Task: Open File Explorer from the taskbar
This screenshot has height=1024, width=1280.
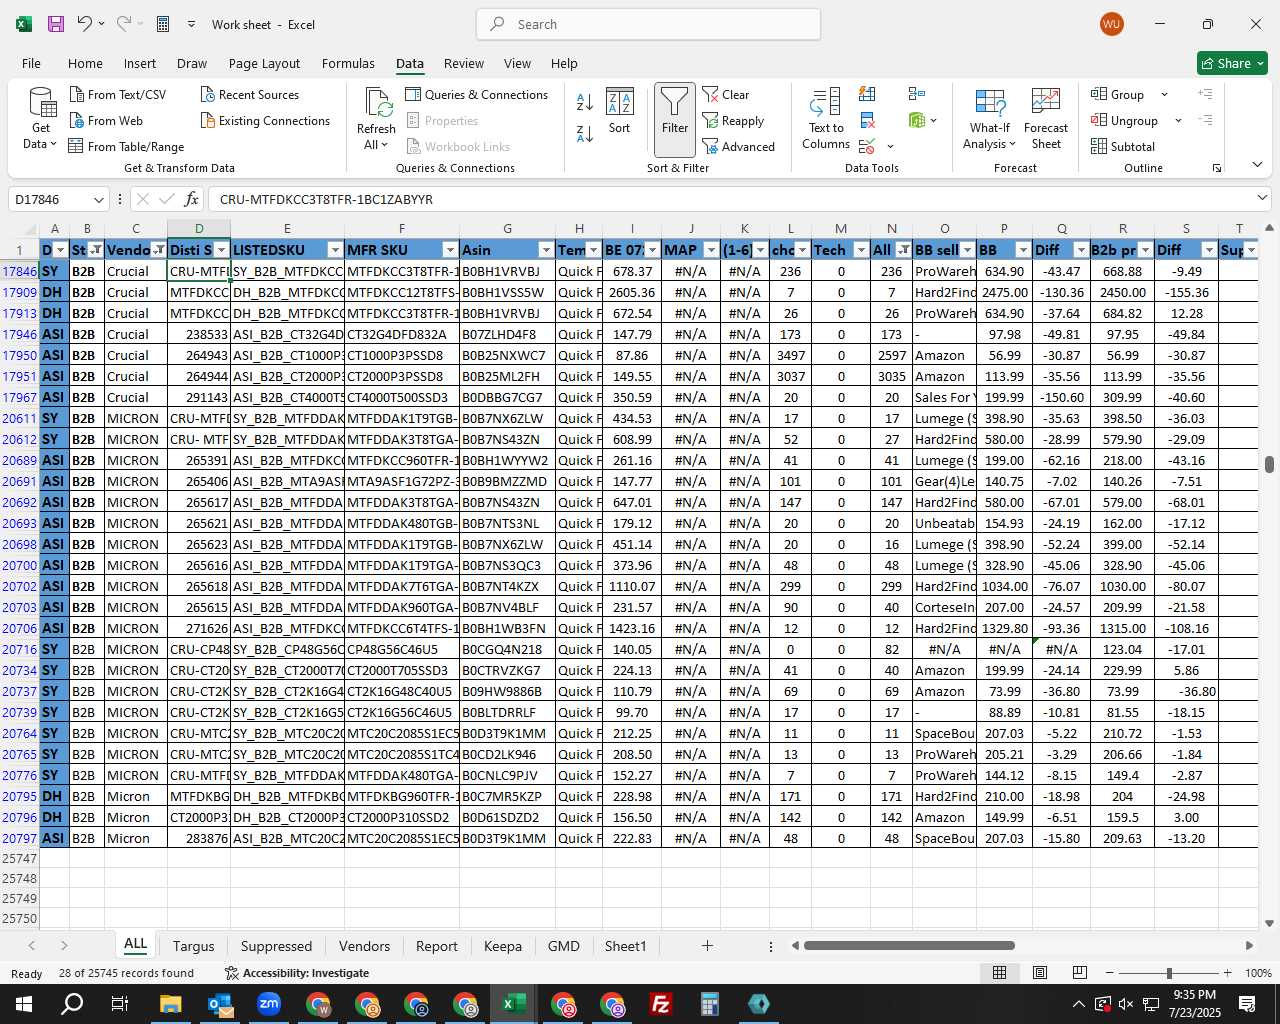Action: 170,1004
